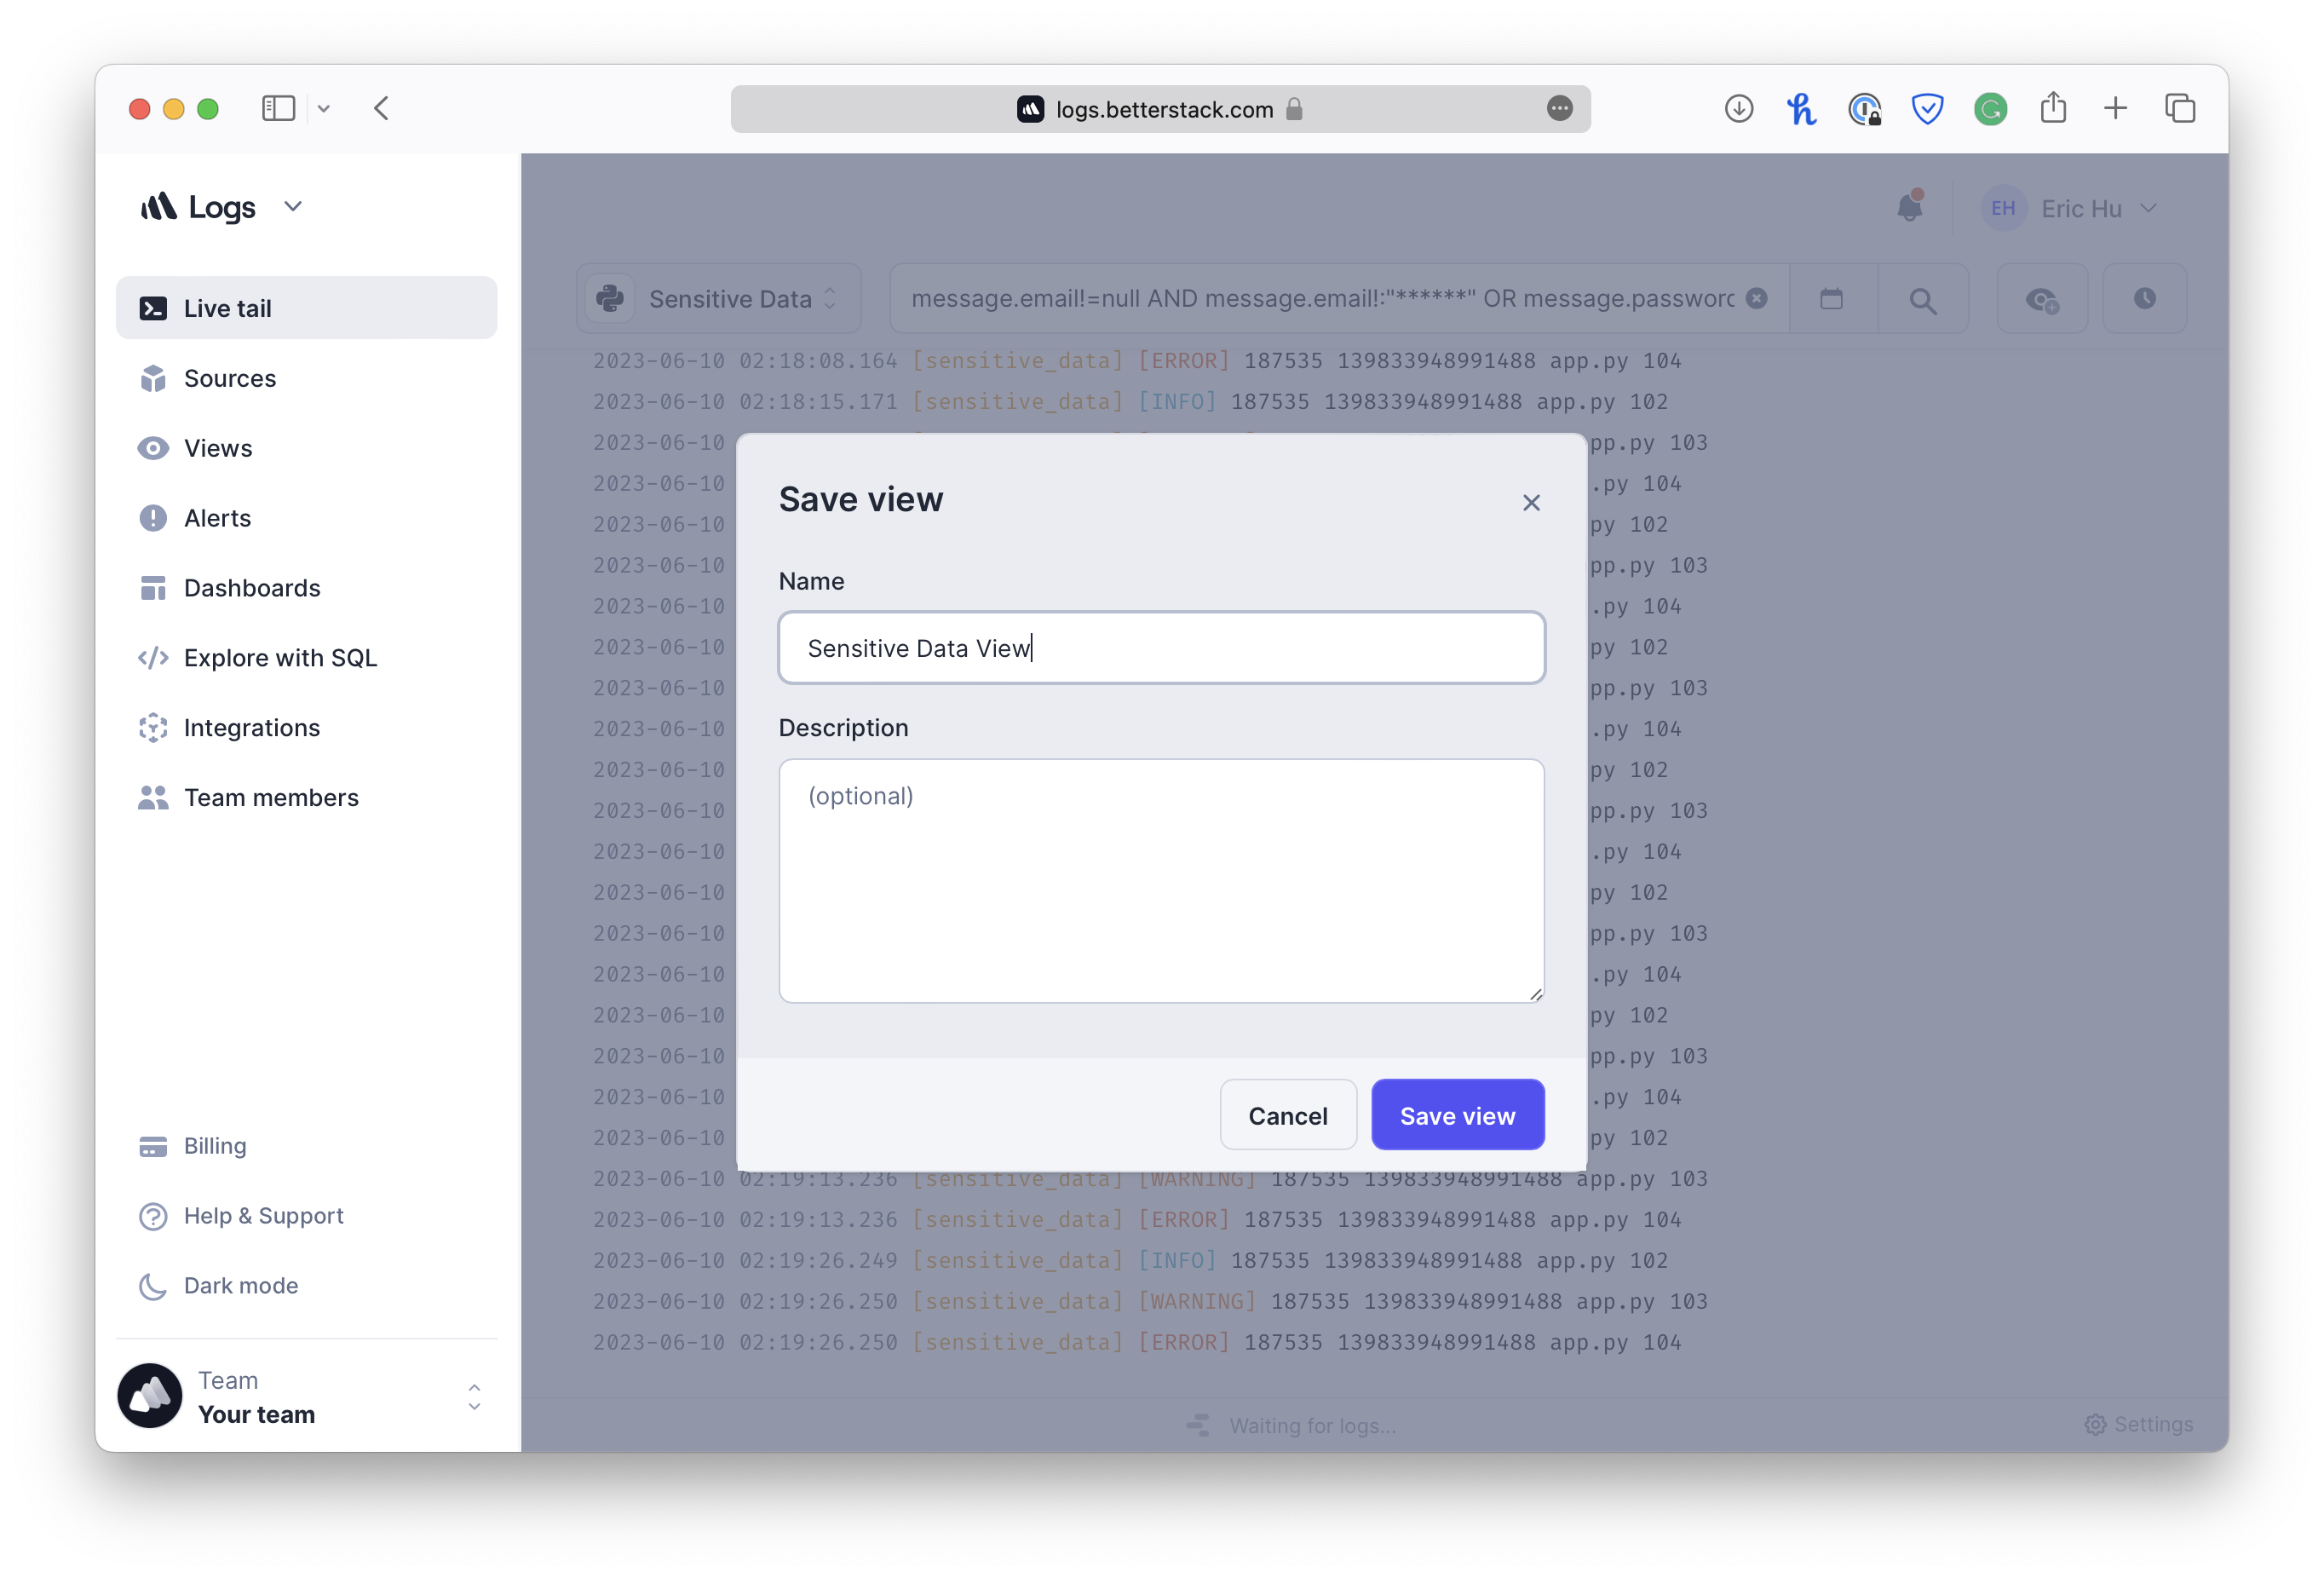Screen dimensions: 2324x1578
Task: Go to Sources in sidebar
Action: point(306,378)
